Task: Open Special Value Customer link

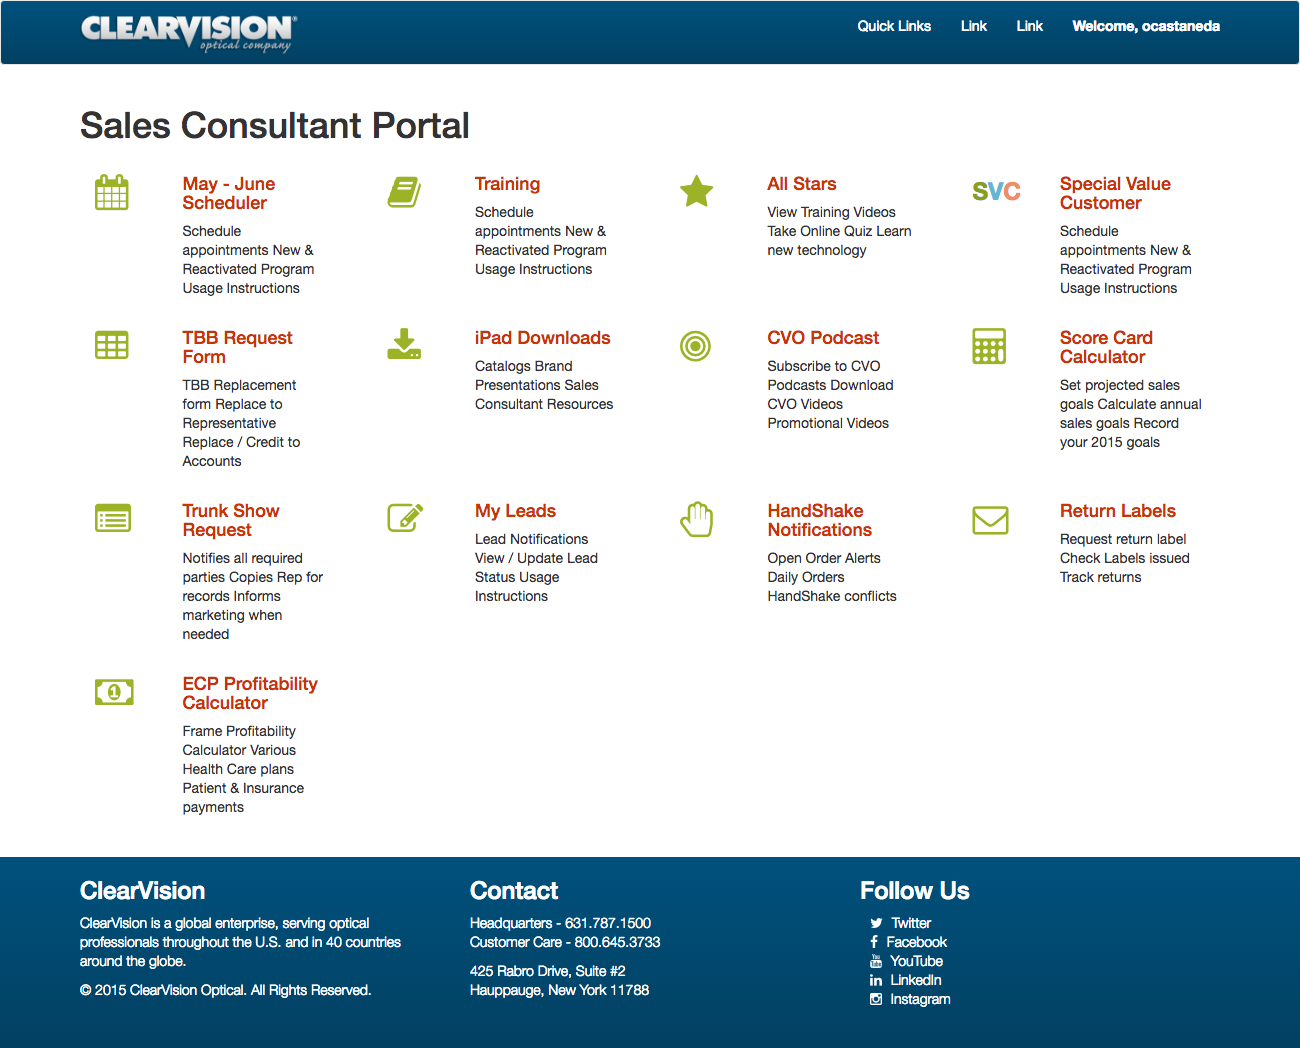Action: [x=1115, y=193]
